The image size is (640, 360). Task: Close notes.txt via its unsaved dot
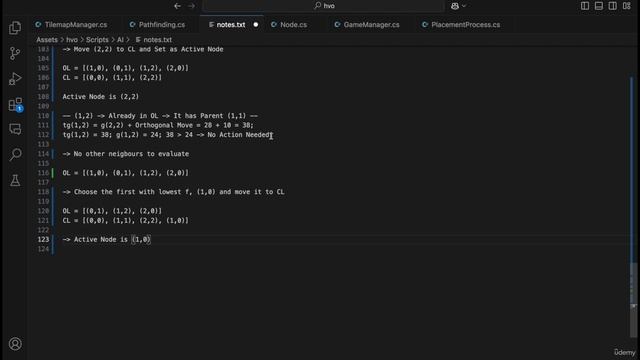pyautogui.click(x=256, y=24)
